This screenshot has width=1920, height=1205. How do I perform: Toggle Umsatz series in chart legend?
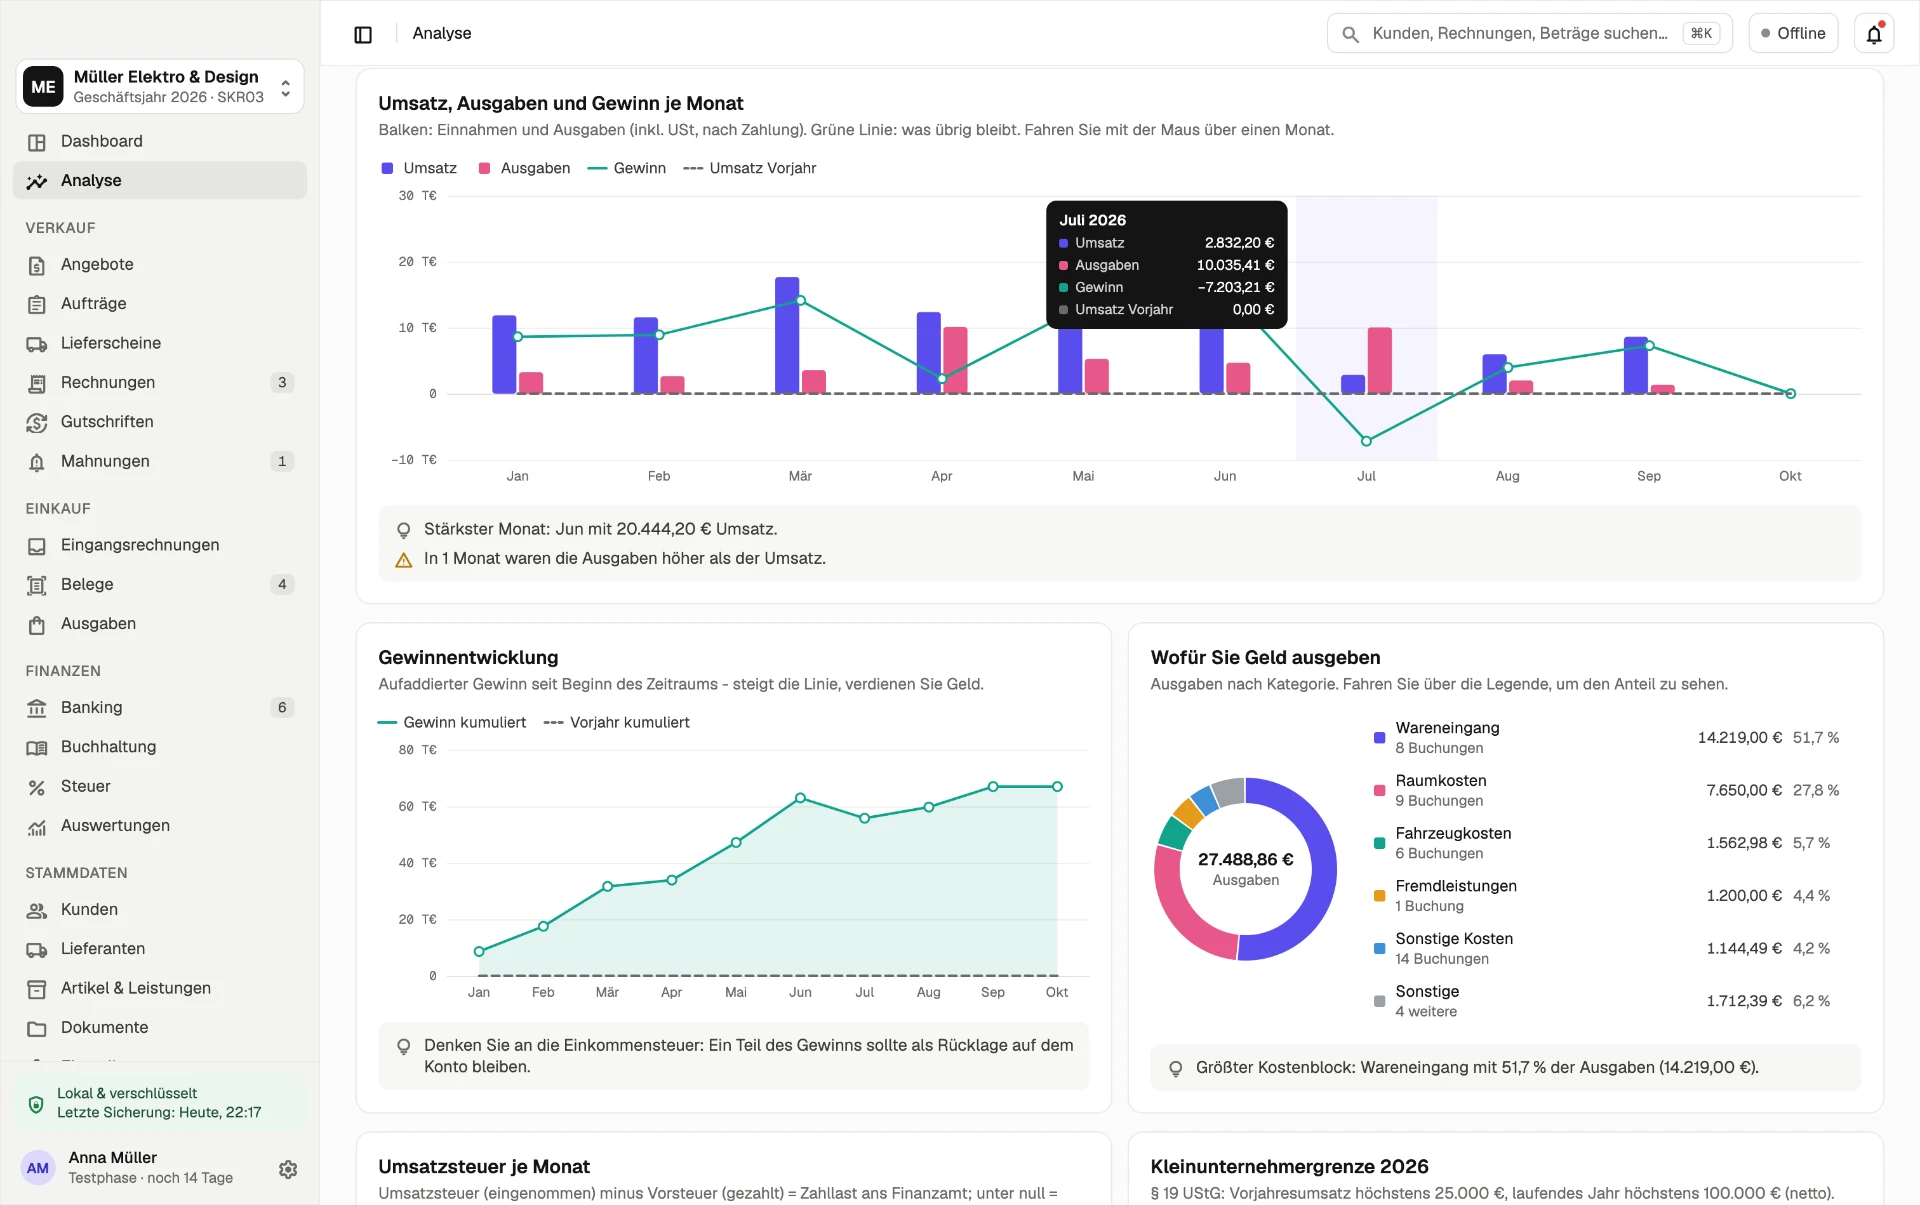(419, 168)
